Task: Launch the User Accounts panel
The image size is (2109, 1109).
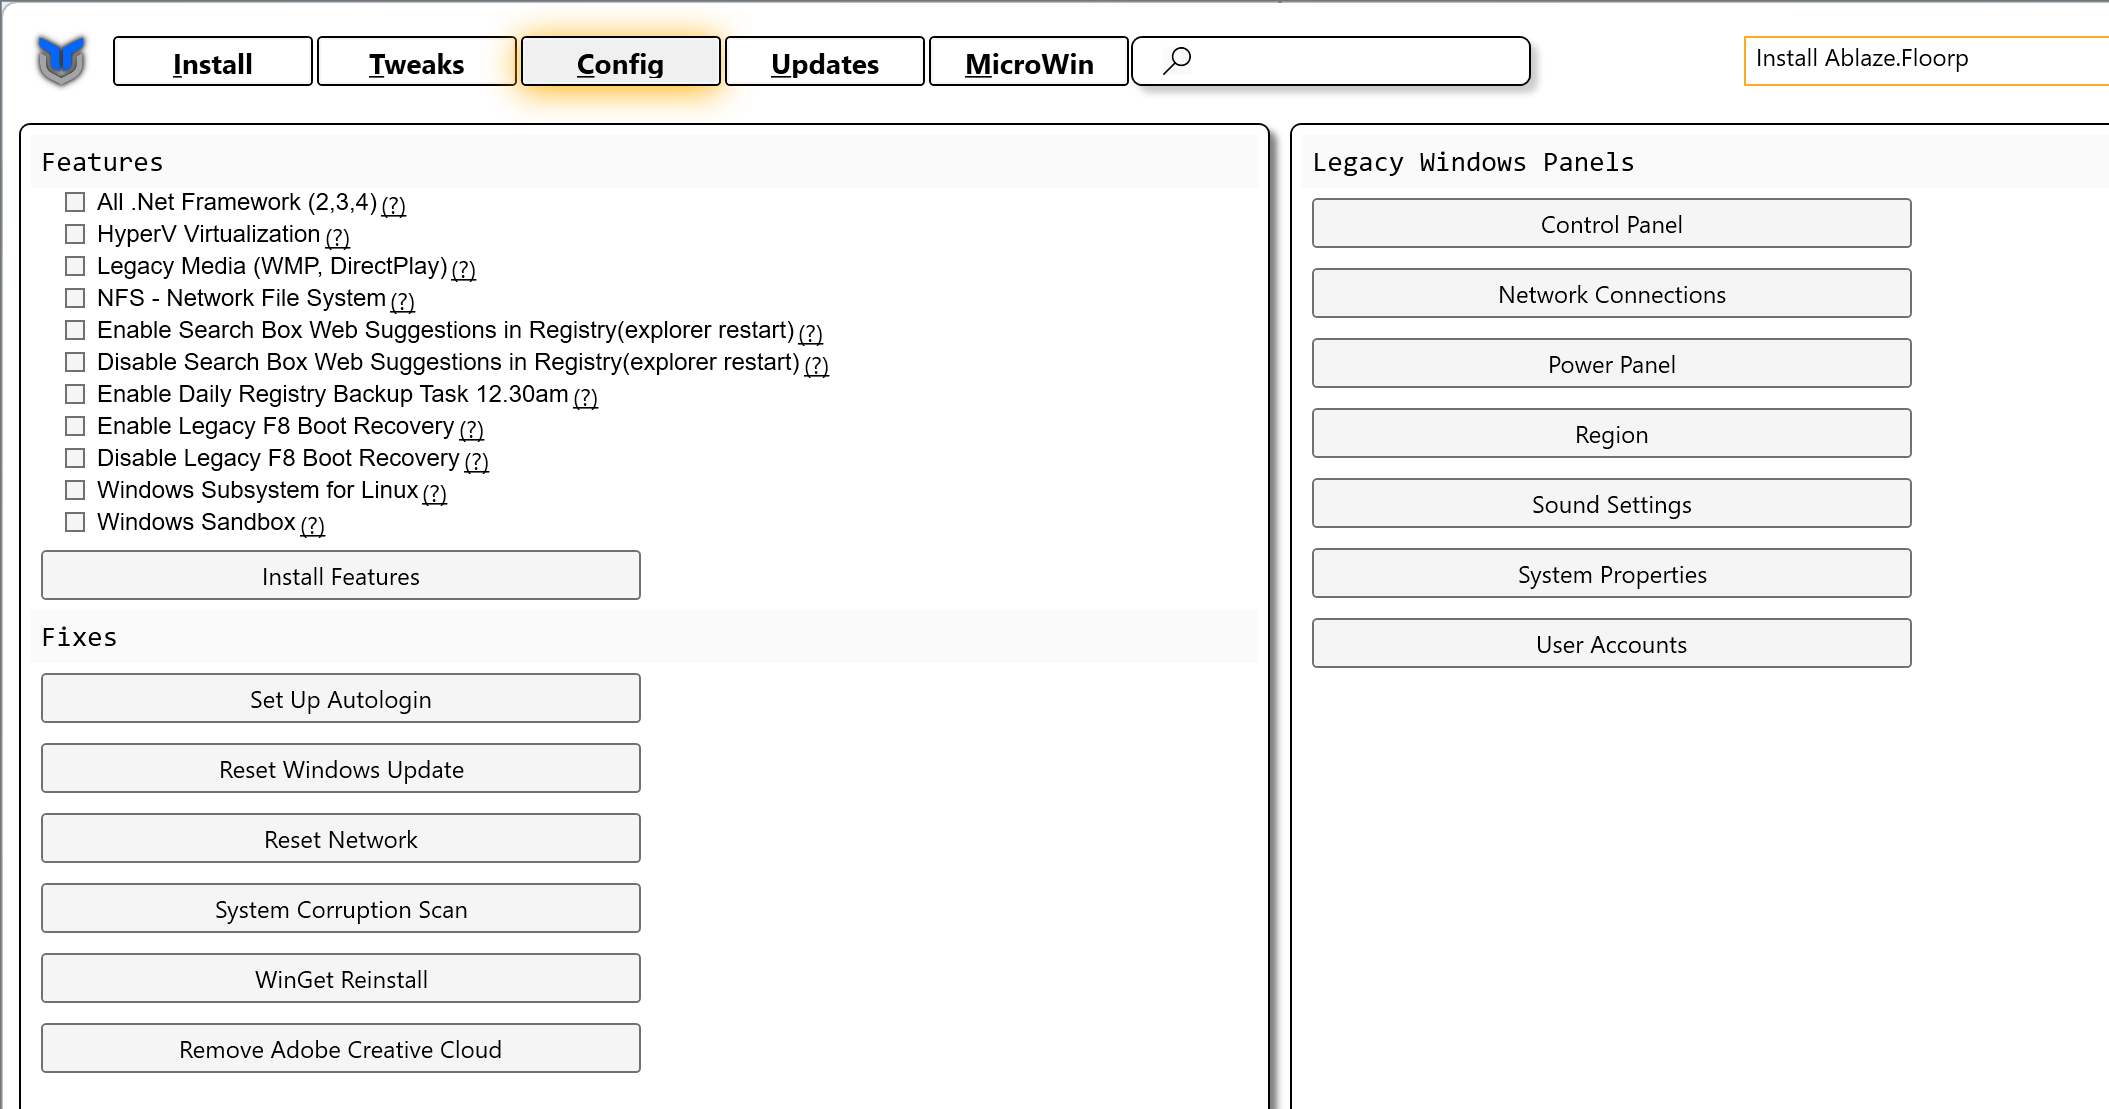Action: click(1610, 643)
